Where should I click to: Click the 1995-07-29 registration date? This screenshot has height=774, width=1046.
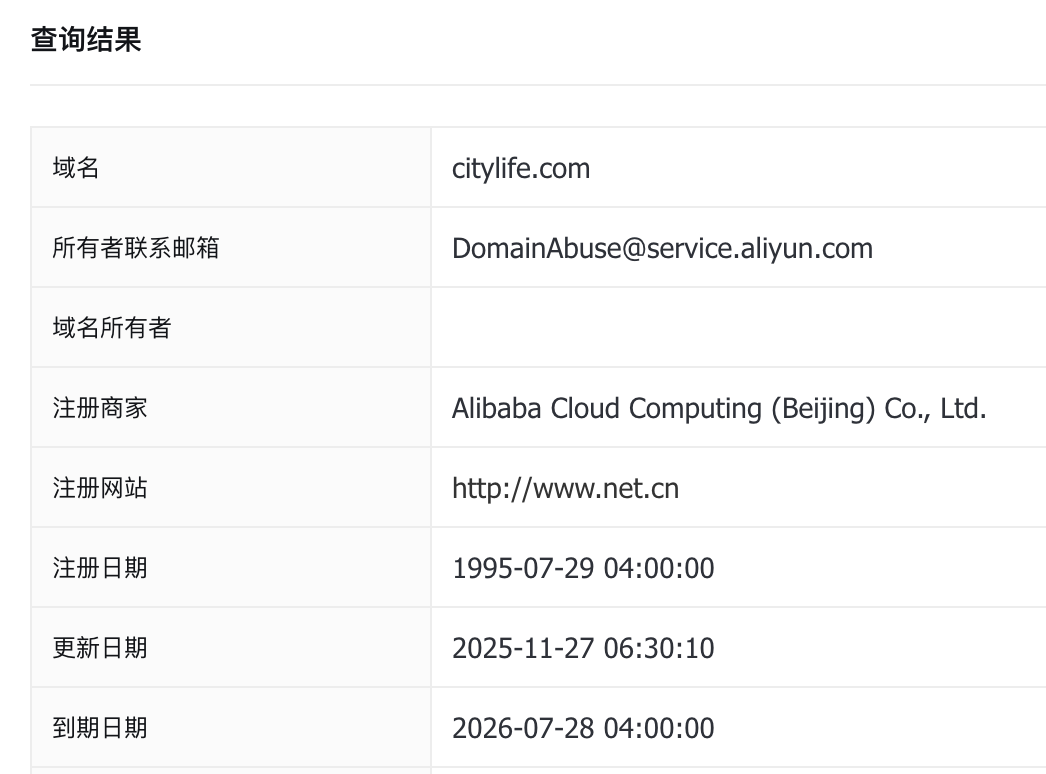point(524,568)
